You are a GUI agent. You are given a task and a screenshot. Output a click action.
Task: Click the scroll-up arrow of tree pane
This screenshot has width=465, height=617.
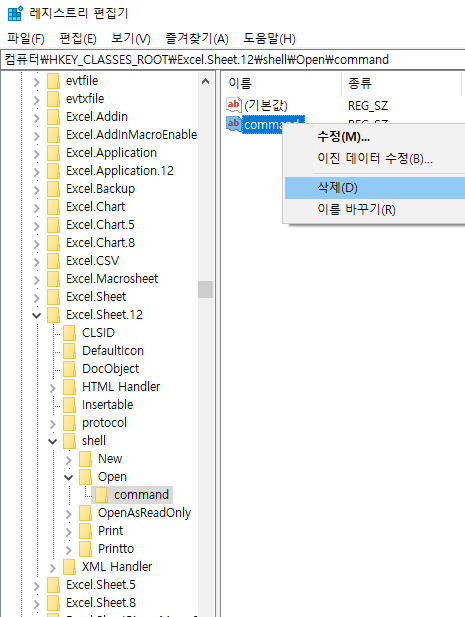pyautogui.click(x=205, y=81)
